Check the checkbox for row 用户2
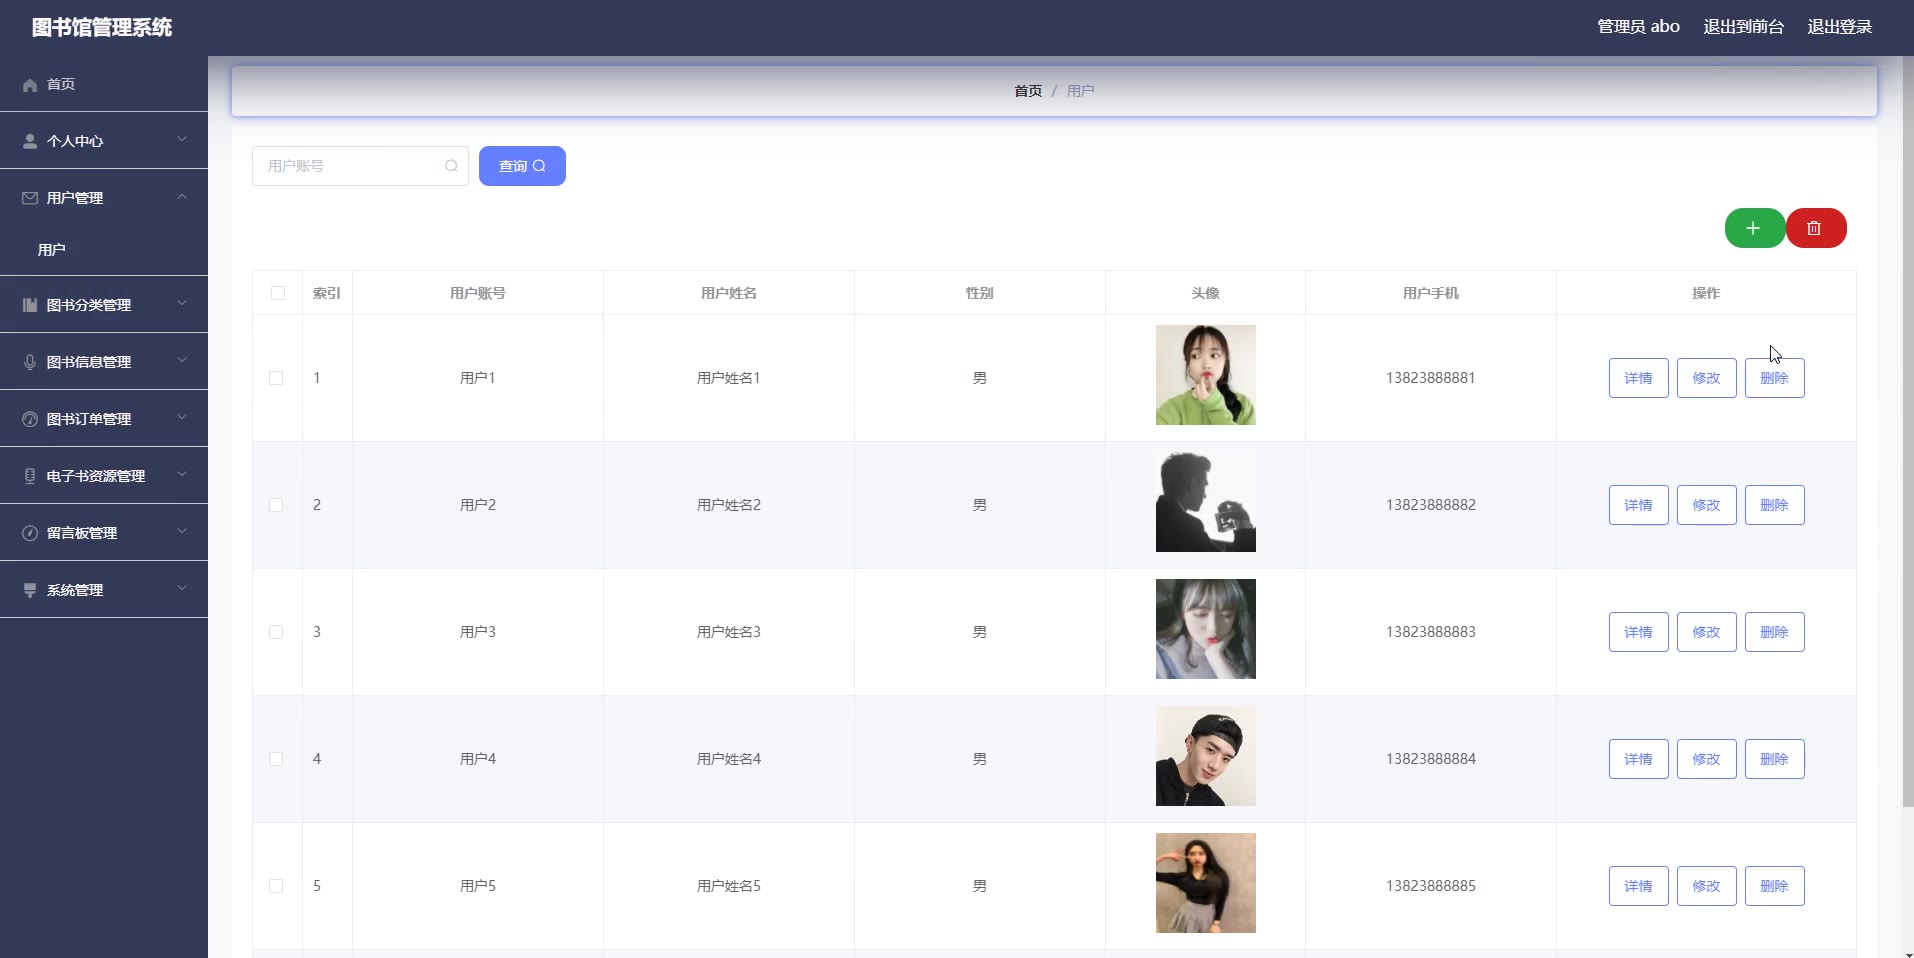The width and height of the screenshot is (1914, 958). pyautogui.click(x=276, y=505)
